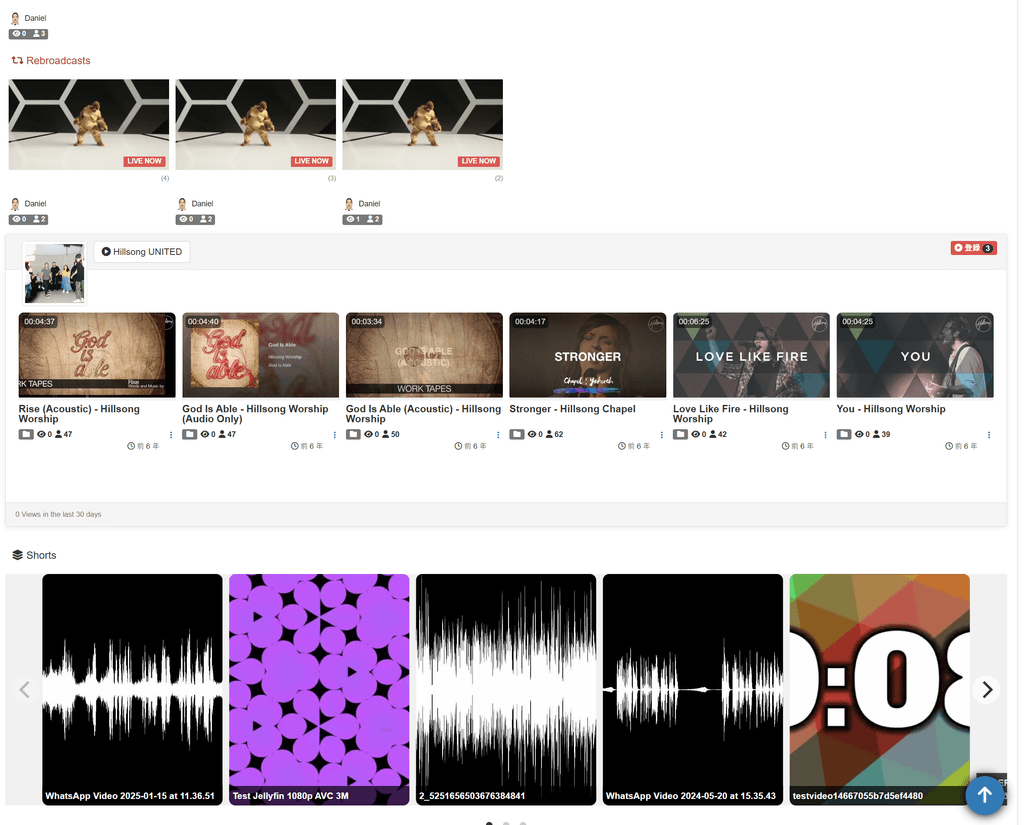
Task: Click '0 Views in the last 30 days'
Action: [x=58, y=515]
